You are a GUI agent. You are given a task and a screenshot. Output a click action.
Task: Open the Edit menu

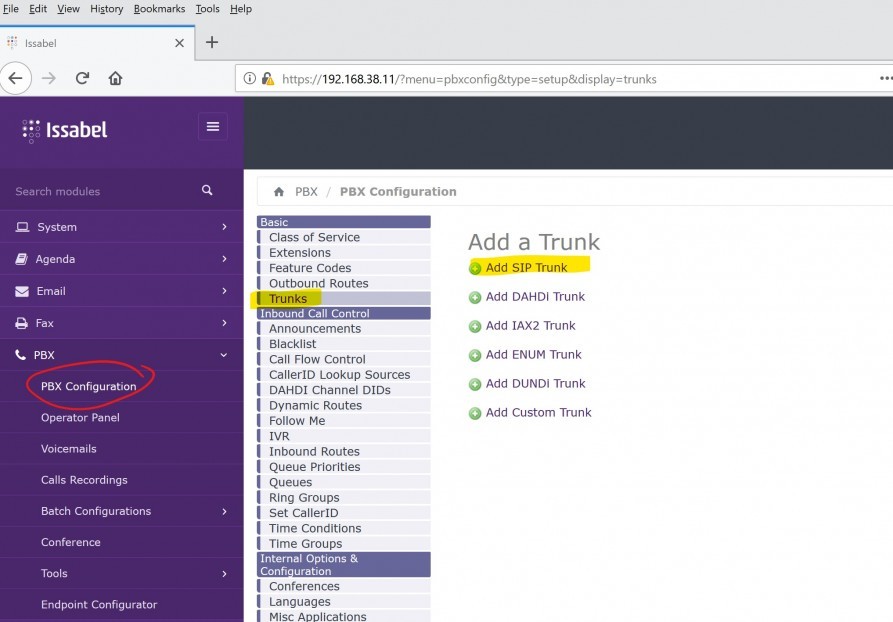[x=38, y=9]
